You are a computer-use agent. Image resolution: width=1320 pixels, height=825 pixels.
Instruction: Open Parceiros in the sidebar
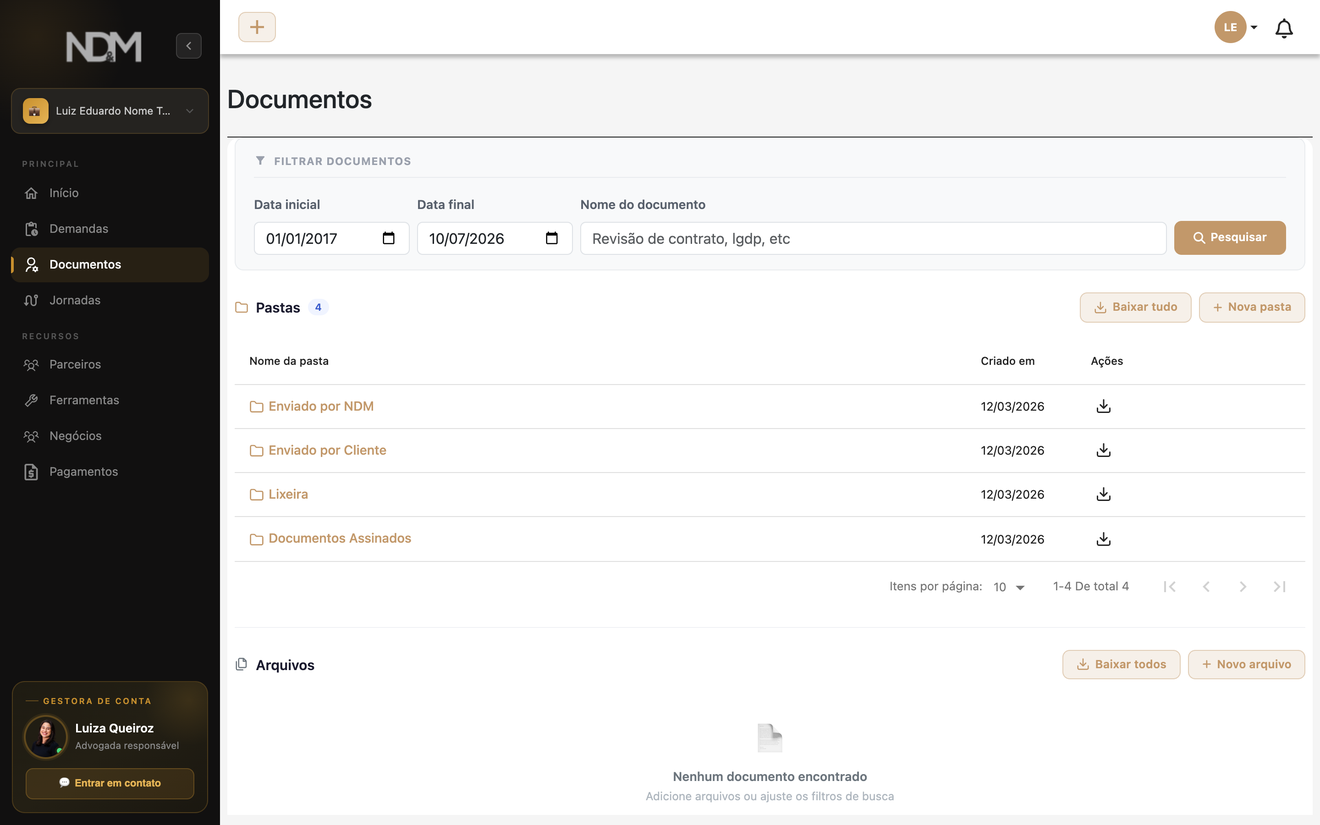(x=110, y=364)
